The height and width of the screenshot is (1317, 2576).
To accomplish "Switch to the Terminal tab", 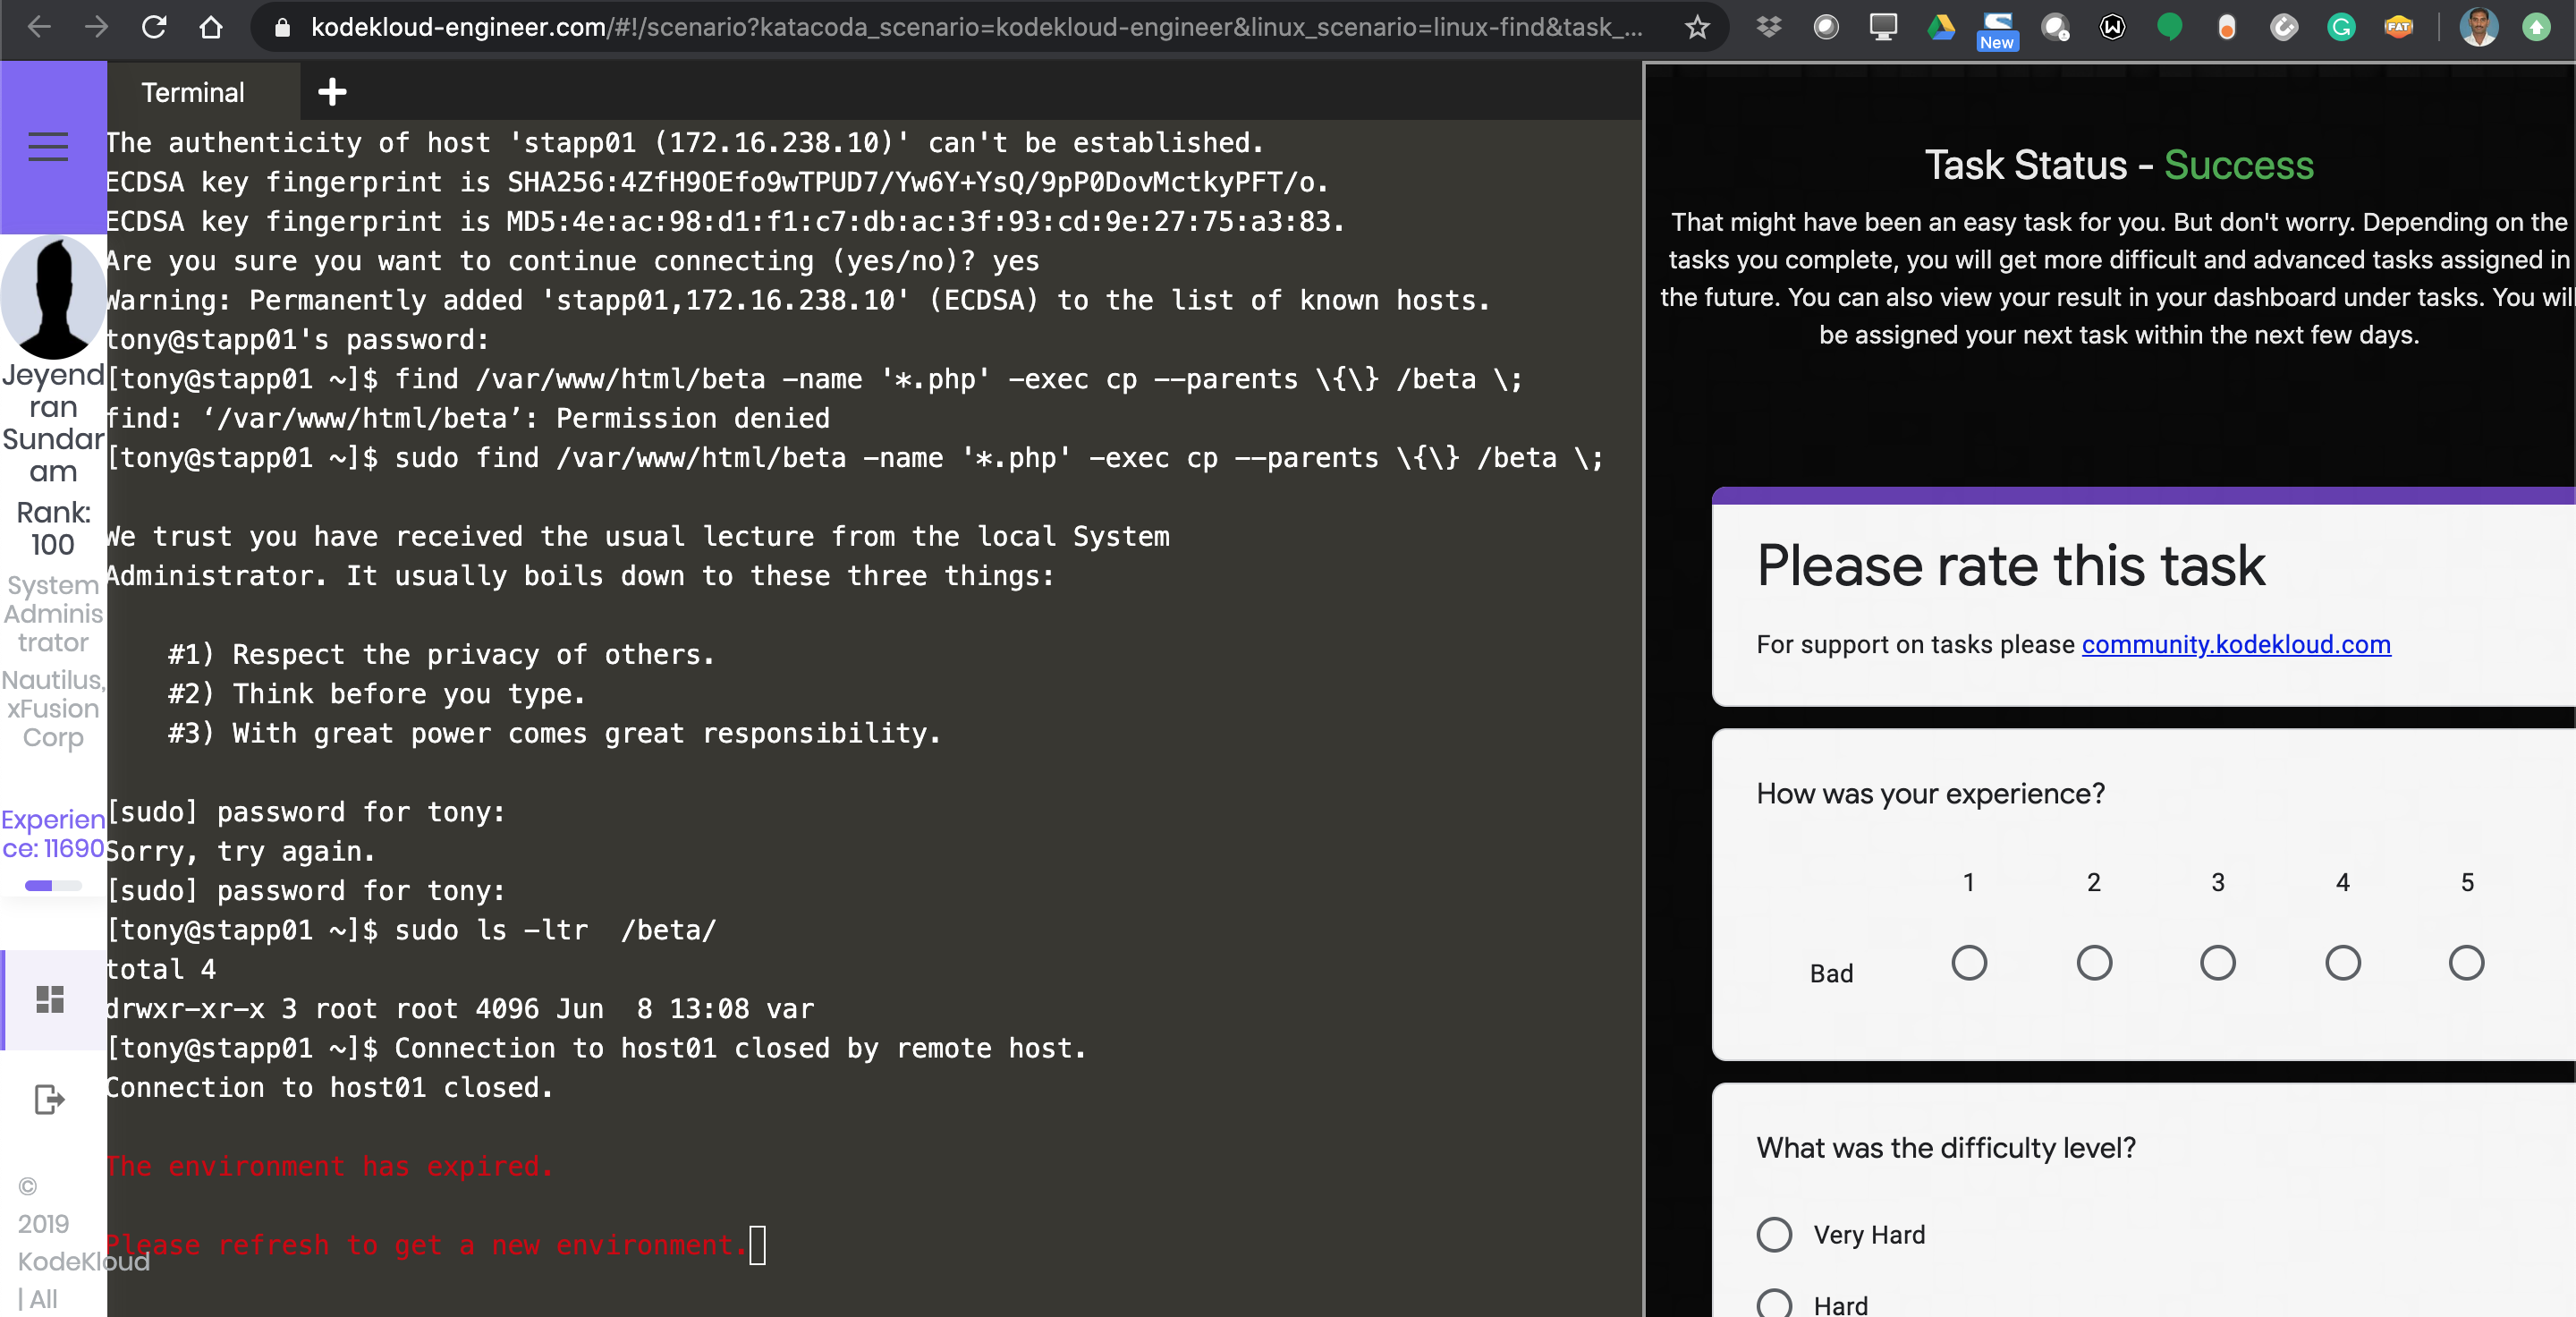I will point(193,92).
